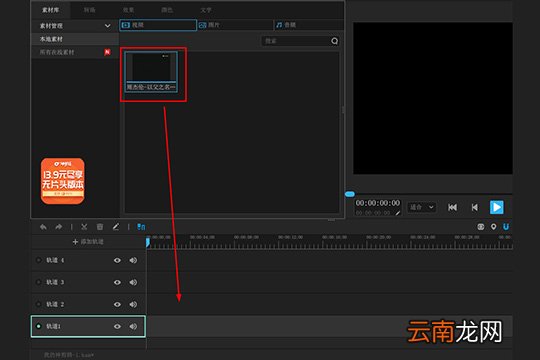Screen dimensions: 540x360
Task: Click the active dot of 轨道1
Action: click(39, 326)
